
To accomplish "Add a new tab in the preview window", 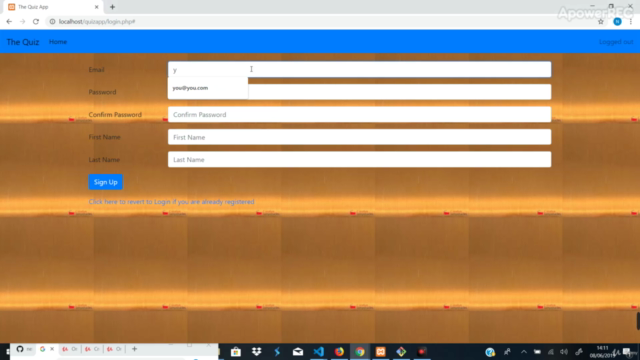I will (134, 349).
